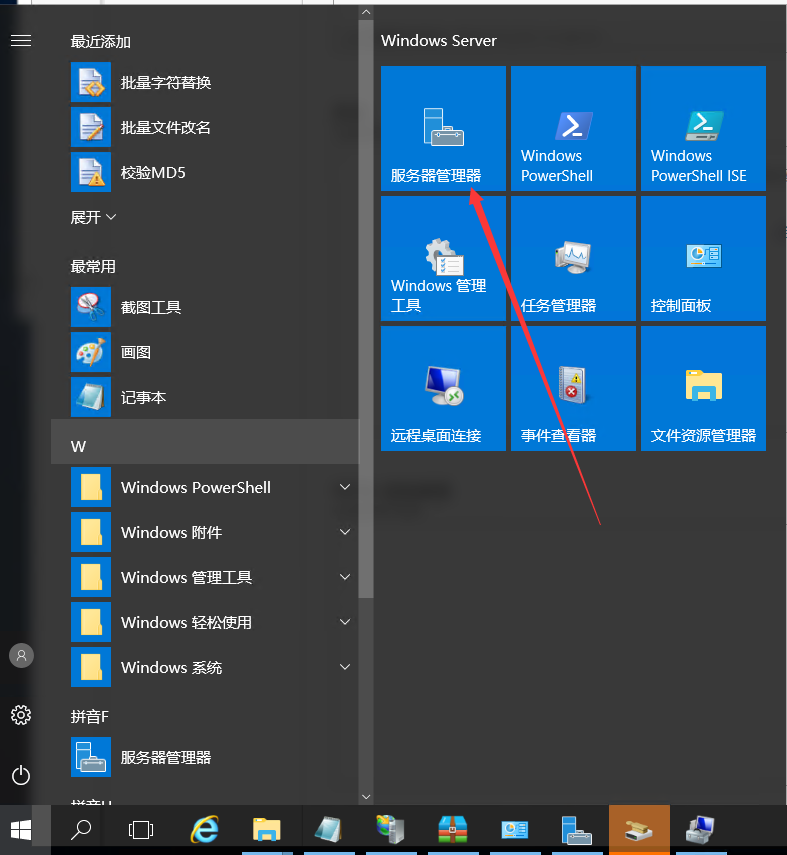Open File Explorer from the taskbar
This screenshot has height=855, width=787.
266,830
